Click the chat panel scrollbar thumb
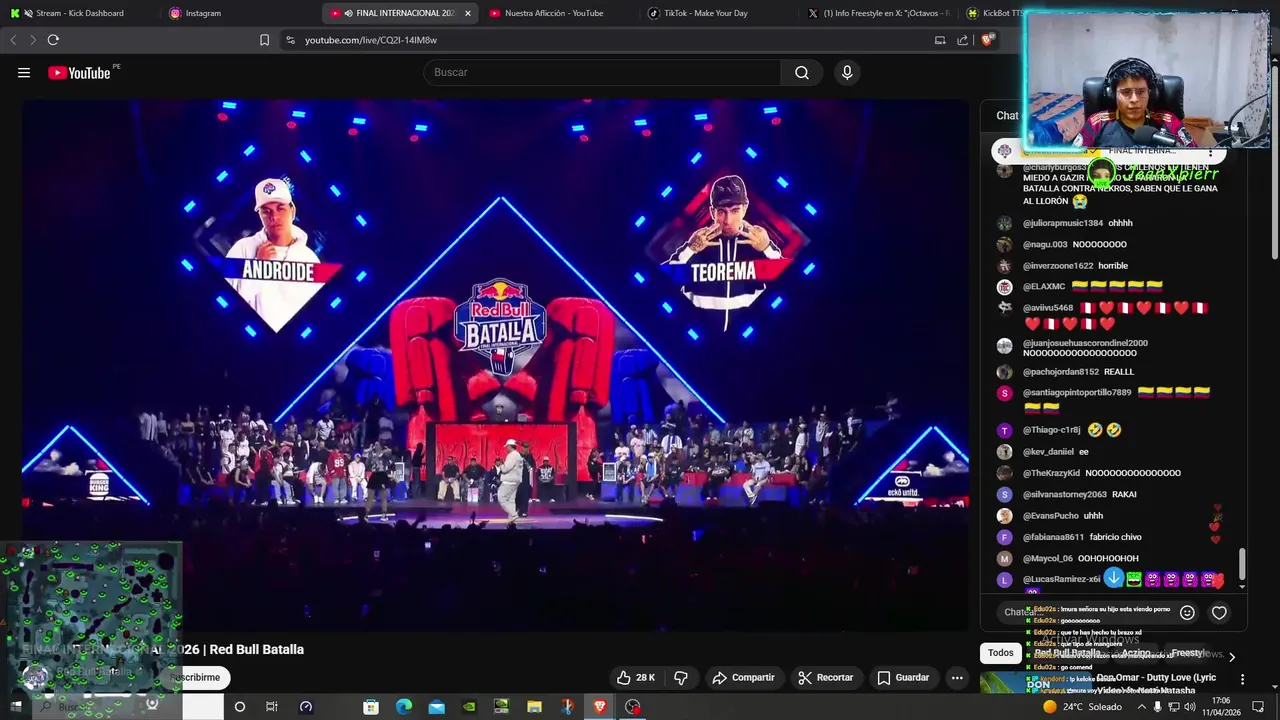Image resolution: width=1280 pixels, height=720 pixels. (1243, 563)
